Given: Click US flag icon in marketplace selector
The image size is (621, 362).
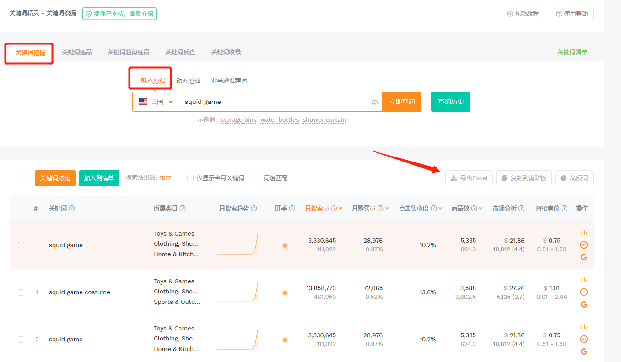Looking at the screenshot, I should [x=143, y=102].
